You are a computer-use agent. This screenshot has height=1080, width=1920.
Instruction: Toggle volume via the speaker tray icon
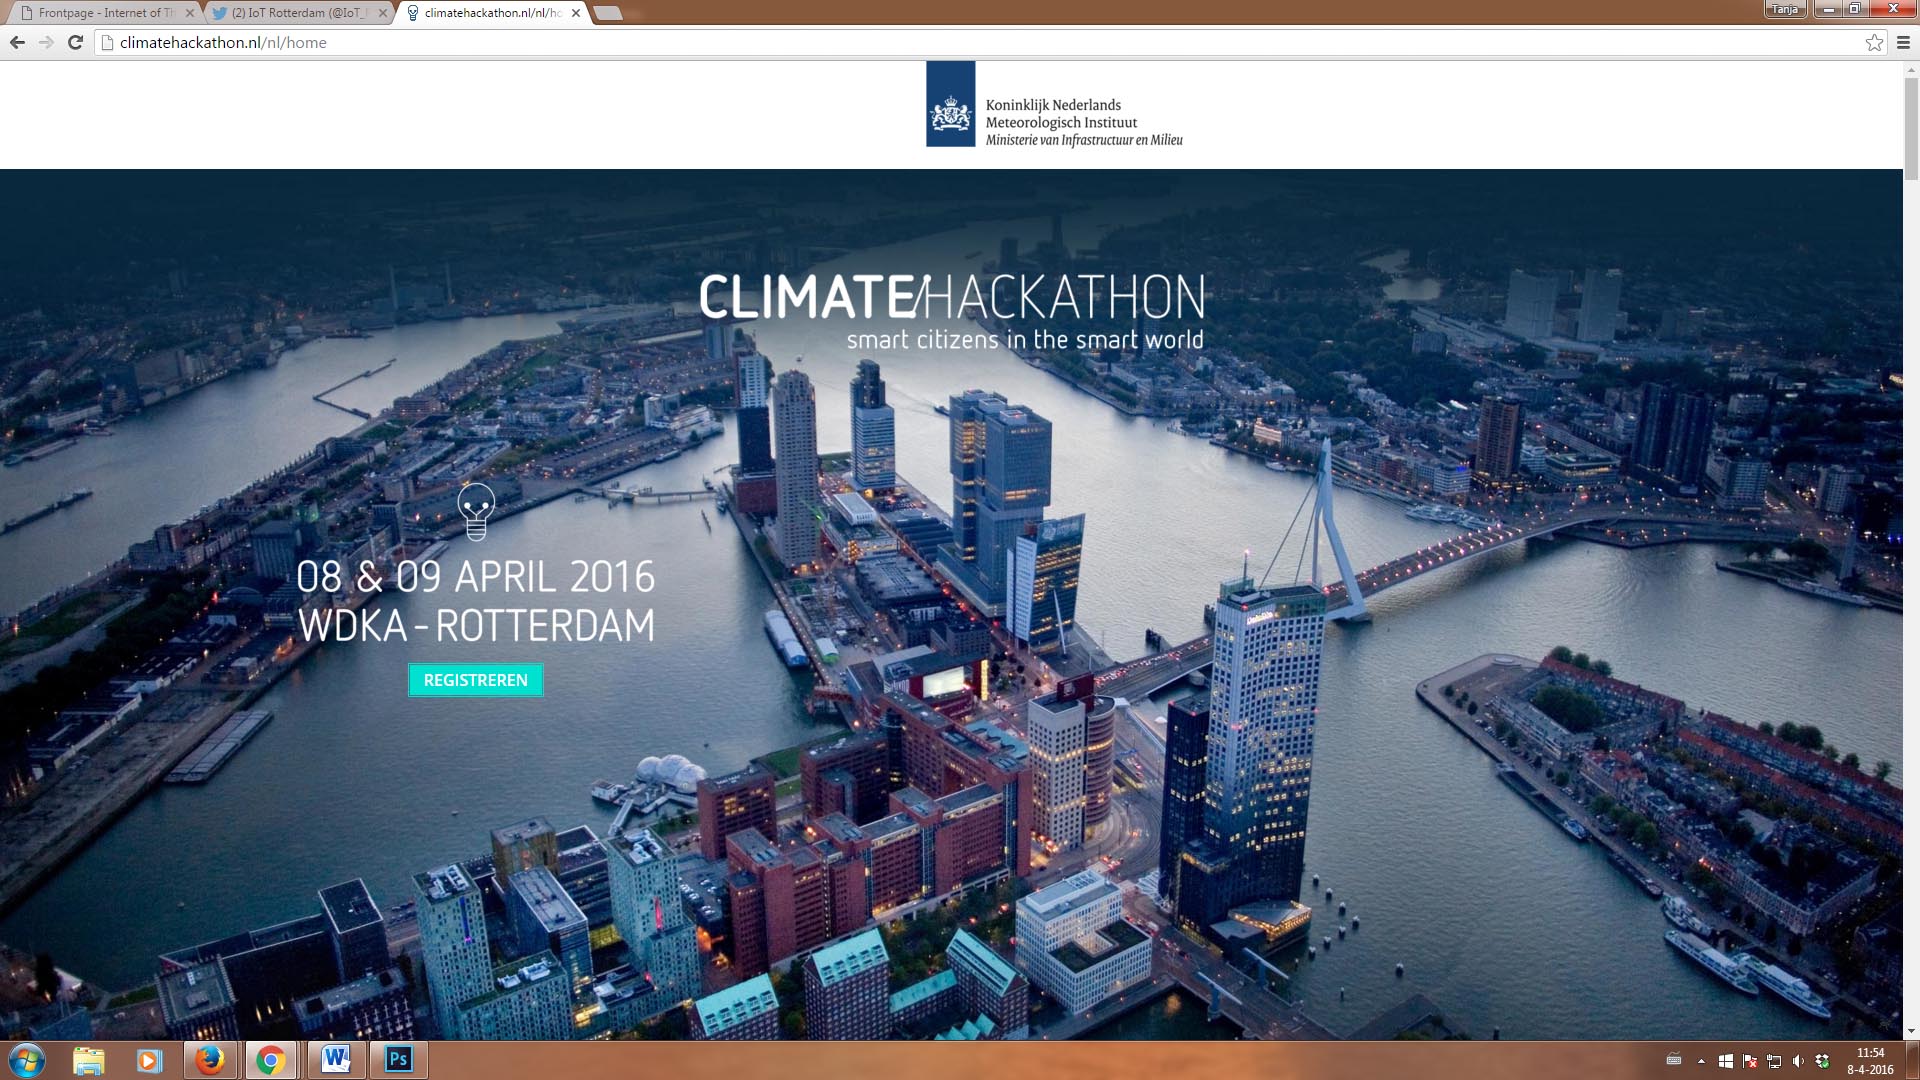1798,1061
